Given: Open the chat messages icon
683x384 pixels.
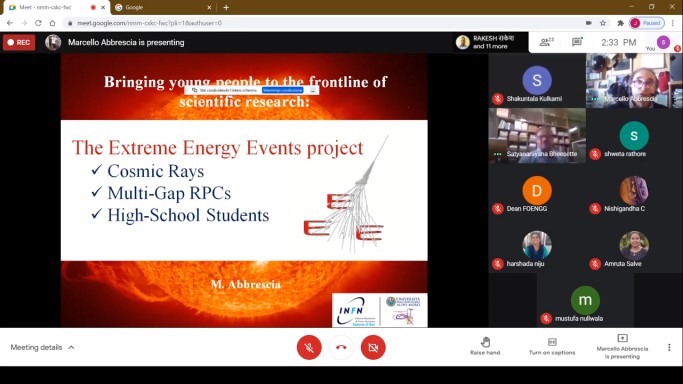Looking at the screenshot, I should click(577, 42).
